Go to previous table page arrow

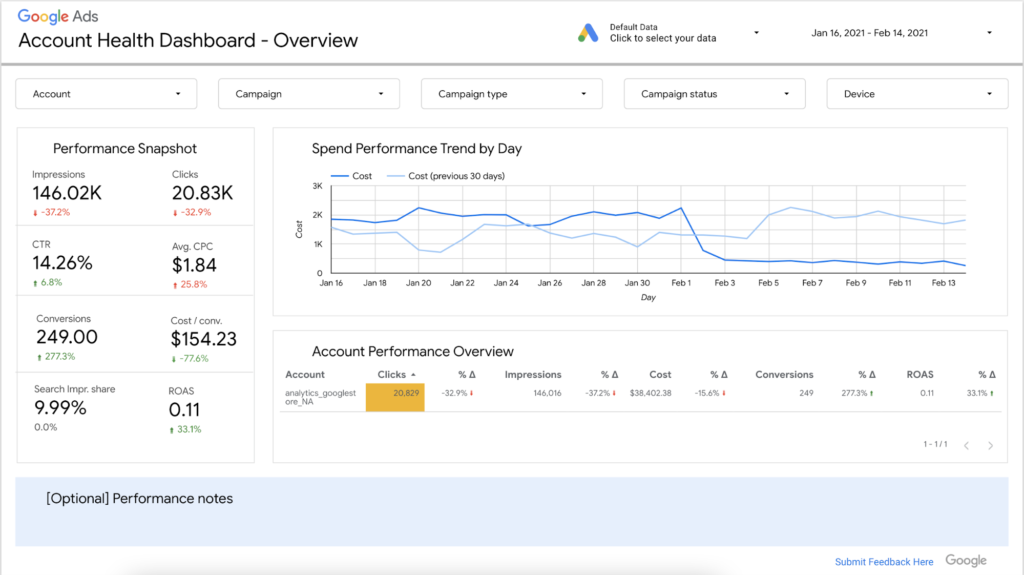[x=967, y=446]
